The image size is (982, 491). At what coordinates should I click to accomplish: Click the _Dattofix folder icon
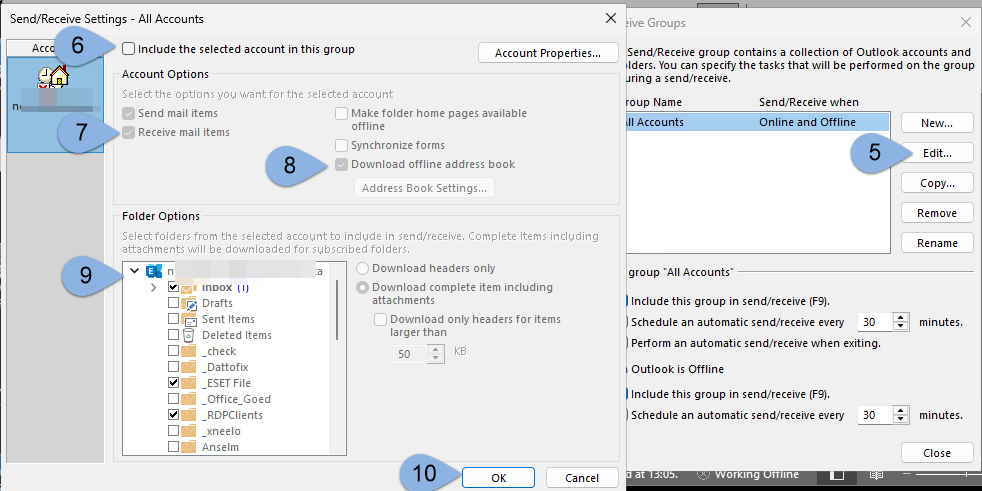[189, 367]
